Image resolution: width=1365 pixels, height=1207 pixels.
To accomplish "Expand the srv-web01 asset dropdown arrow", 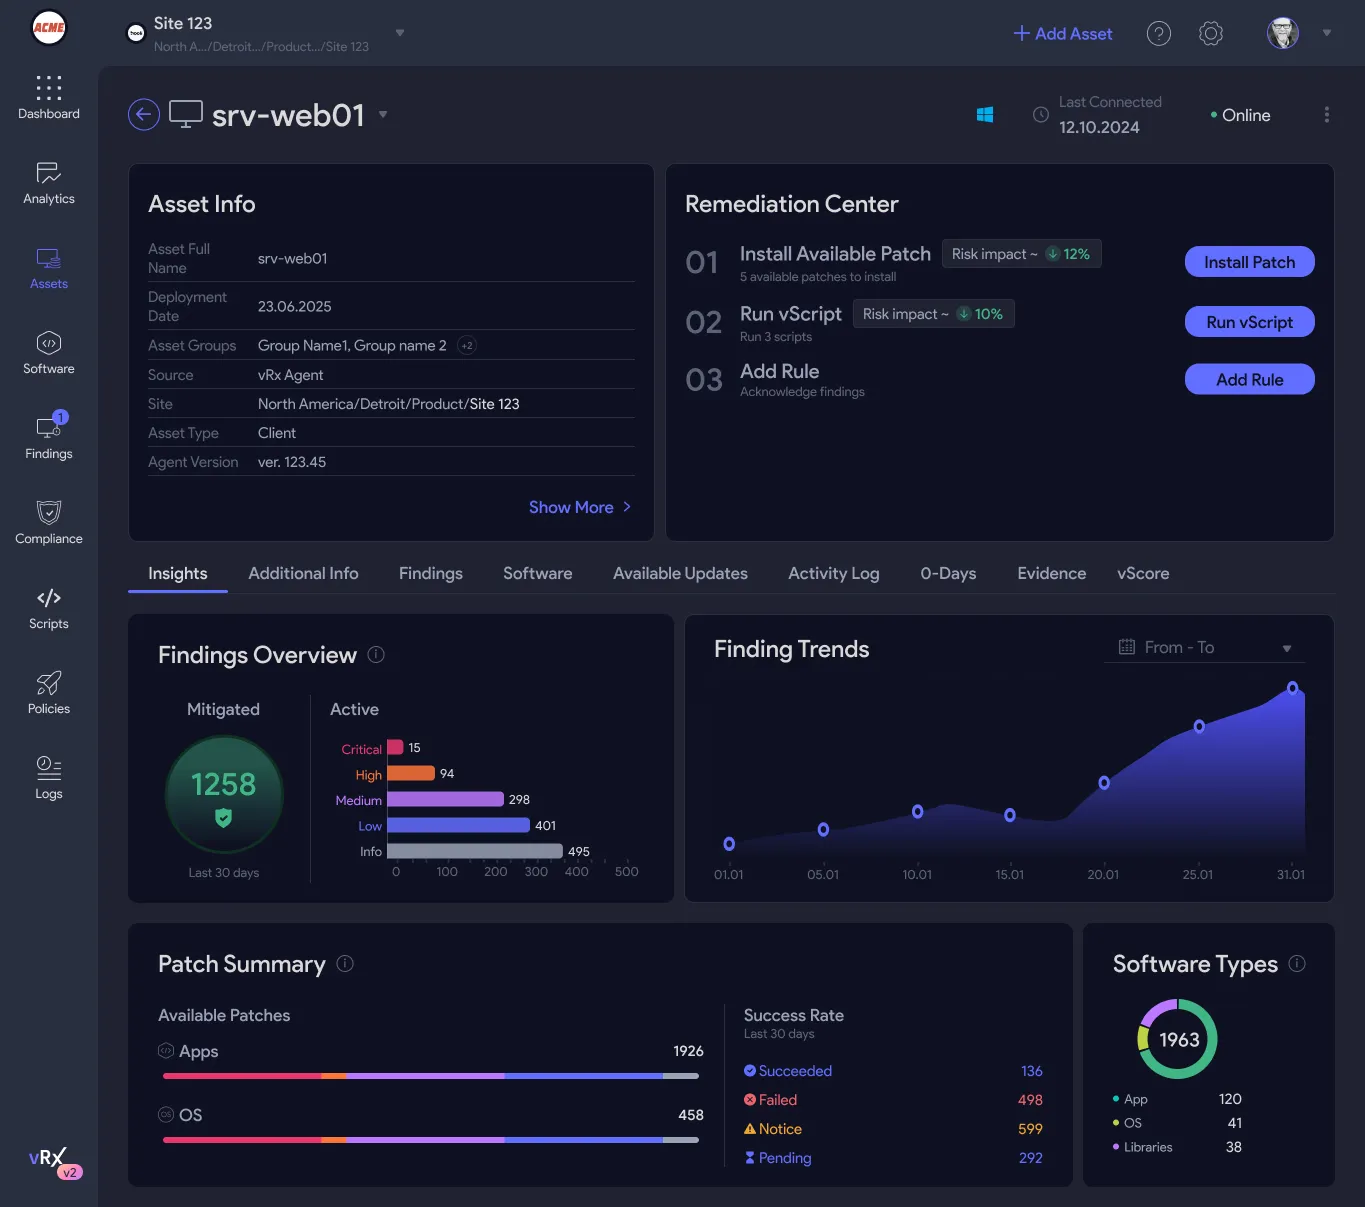I will point(383,114).
